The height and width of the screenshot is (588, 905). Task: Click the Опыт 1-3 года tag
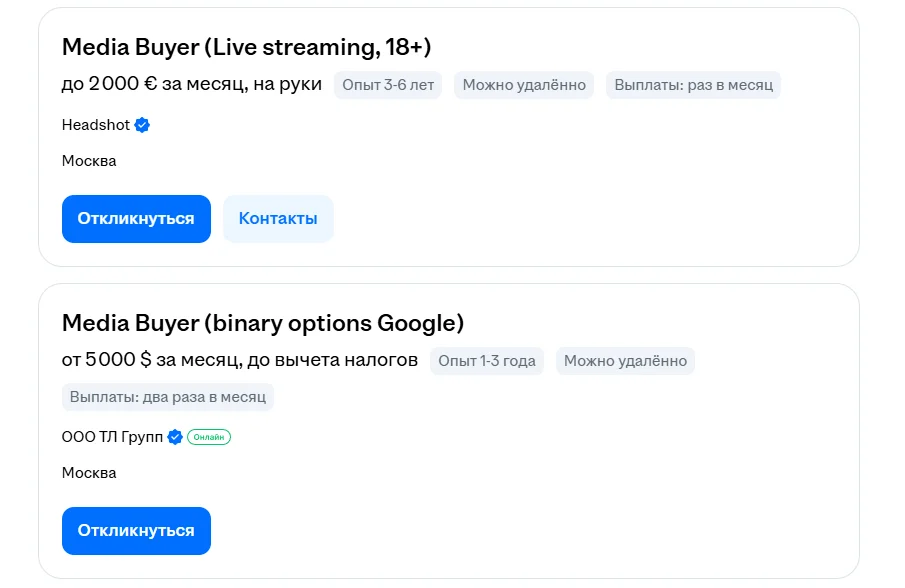click(487, 361)
